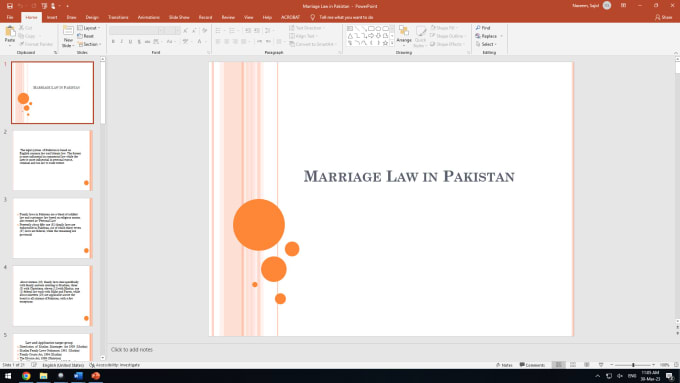
Task: Show hidden system tray icons
Action: [x=598, y=376]
